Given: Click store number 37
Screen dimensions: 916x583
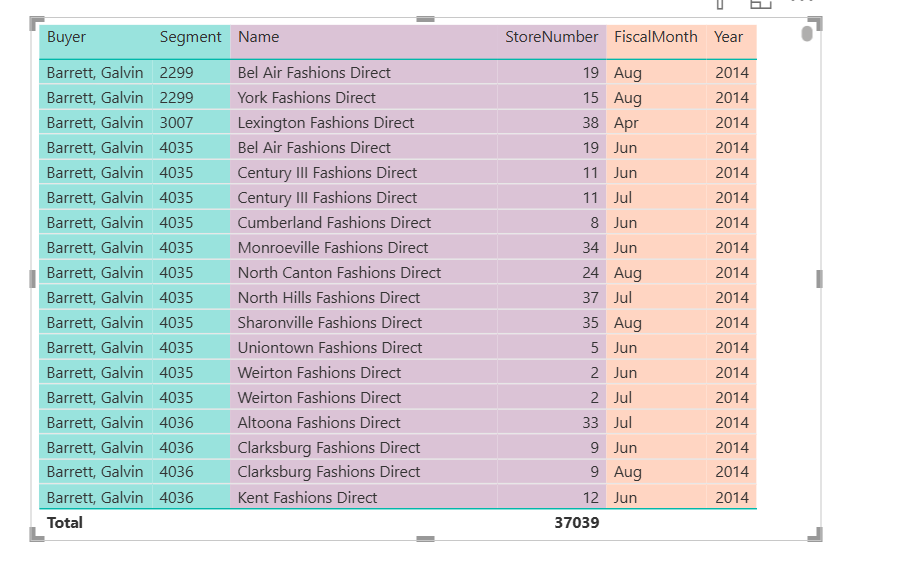Looking at the screenshot, I should (591, 298).
